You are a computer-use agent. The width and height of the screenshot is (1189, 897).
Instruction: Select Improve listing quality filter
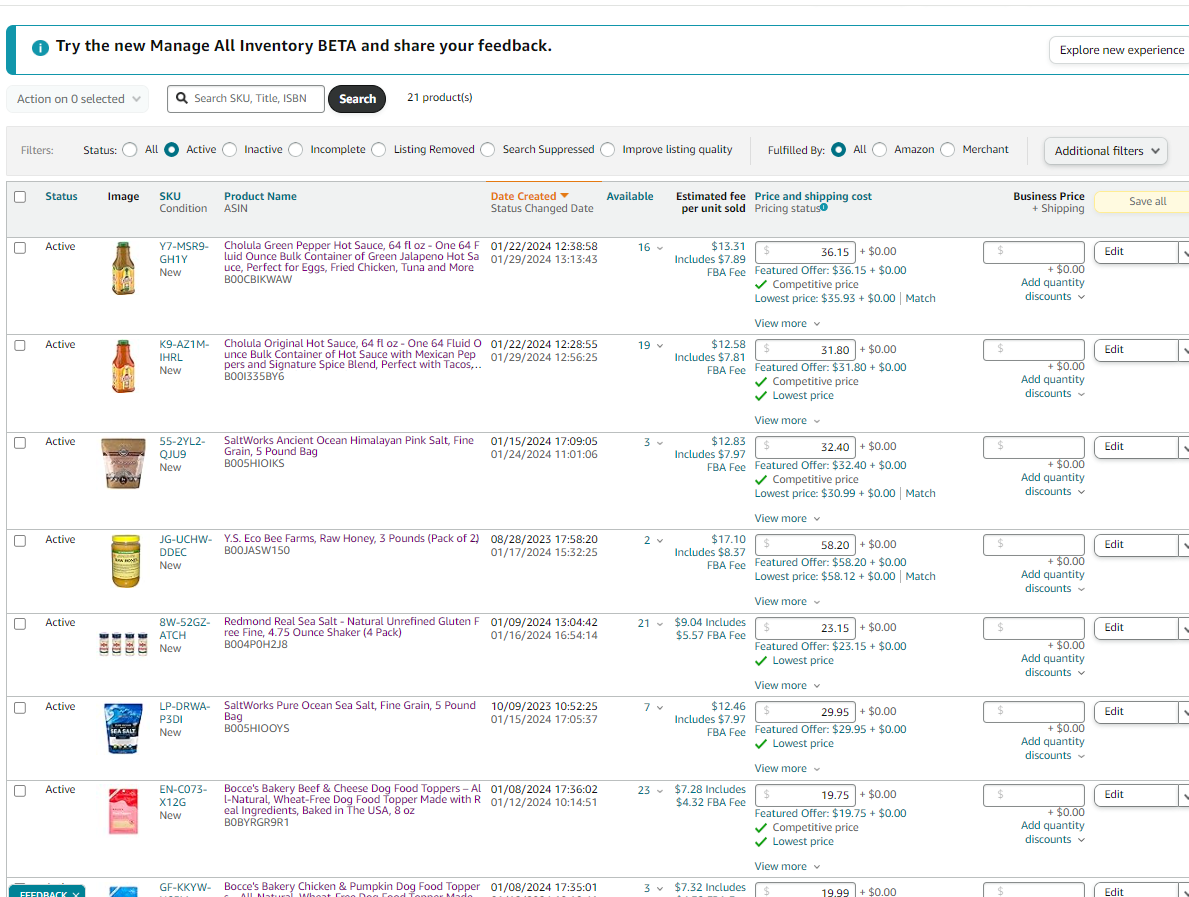[x=607, y=149]
